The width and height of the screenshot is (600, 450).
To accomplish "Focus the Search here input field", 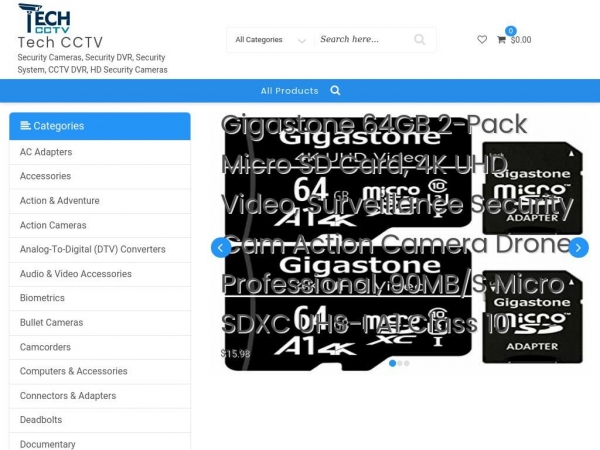I will [x=364, y=39].
